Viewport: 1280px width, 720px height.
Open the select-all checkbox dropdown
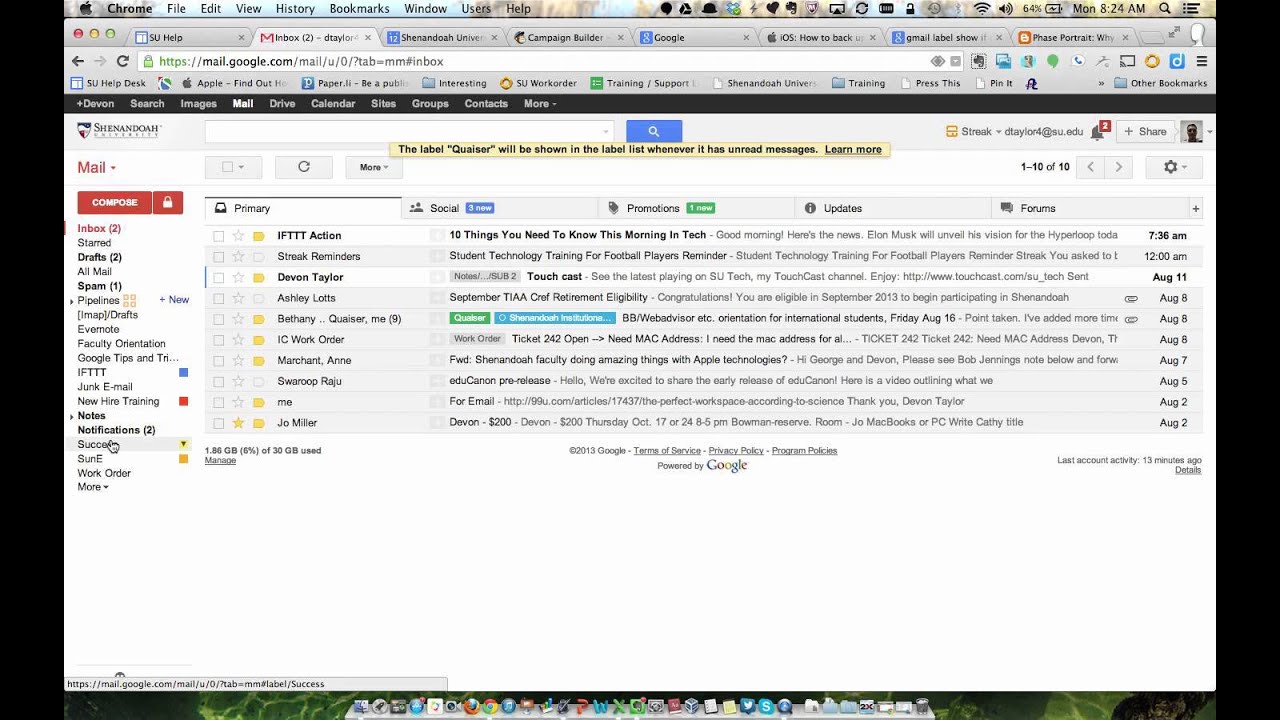click(x=233, y=167)
